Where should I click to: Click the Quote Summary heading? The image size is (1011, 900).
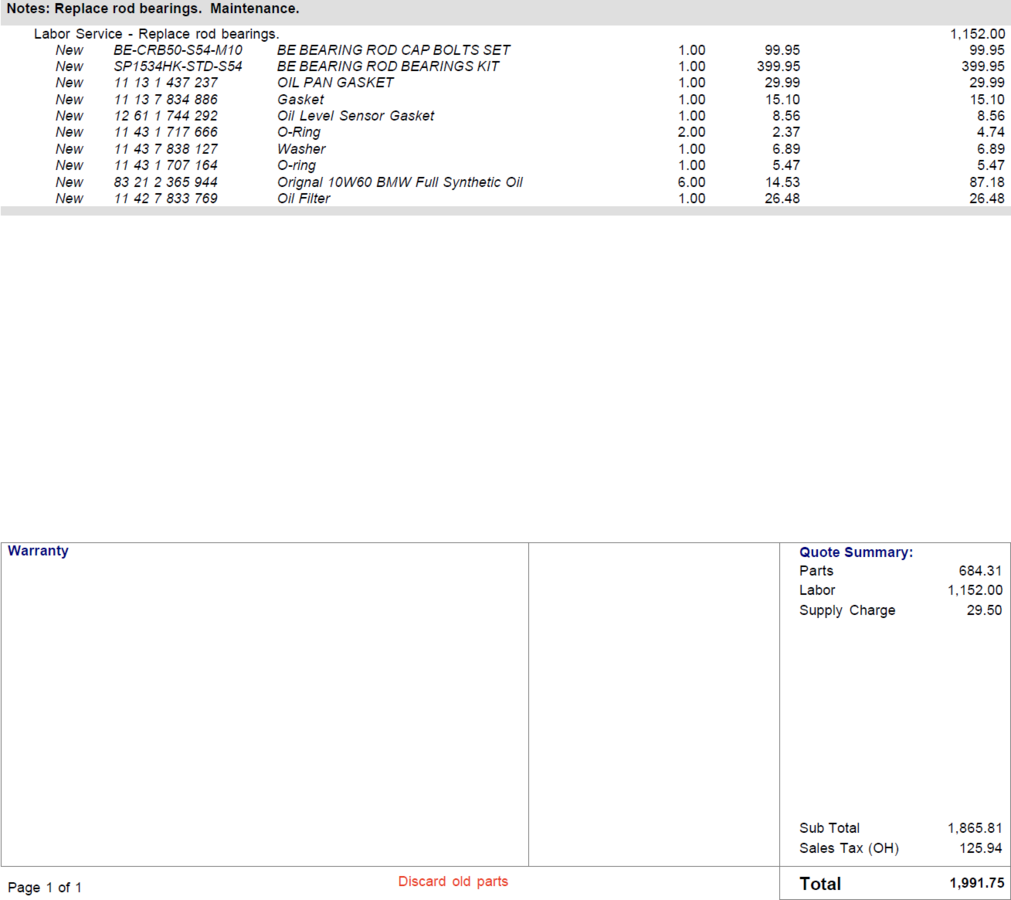855,552
